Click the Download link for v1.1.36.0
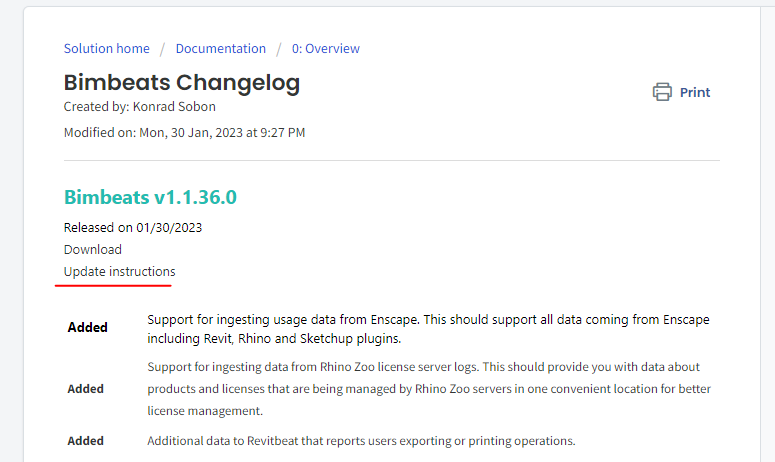This screenshot has height=462, width=775. [x=92, y=250]
